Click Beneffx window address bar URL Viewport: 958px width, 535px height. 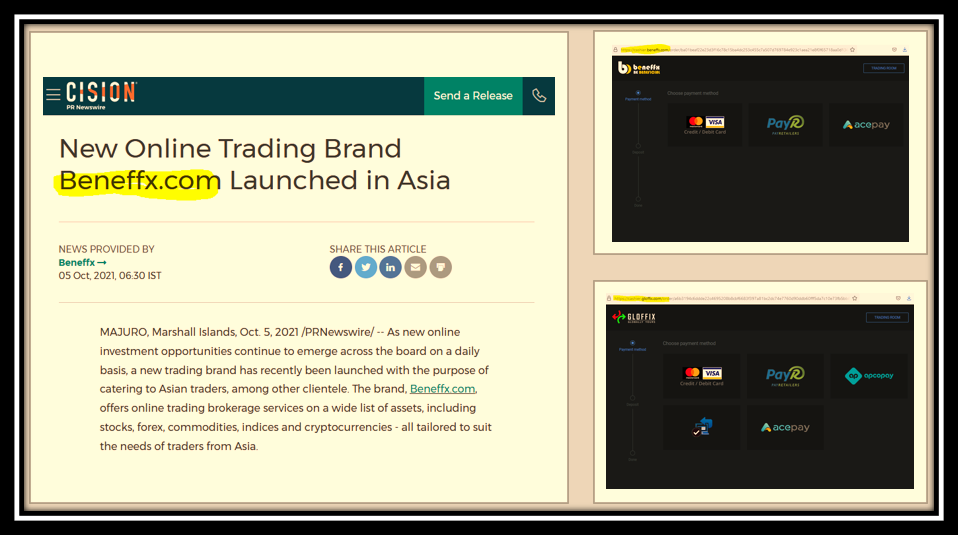[x=733, y=49]
